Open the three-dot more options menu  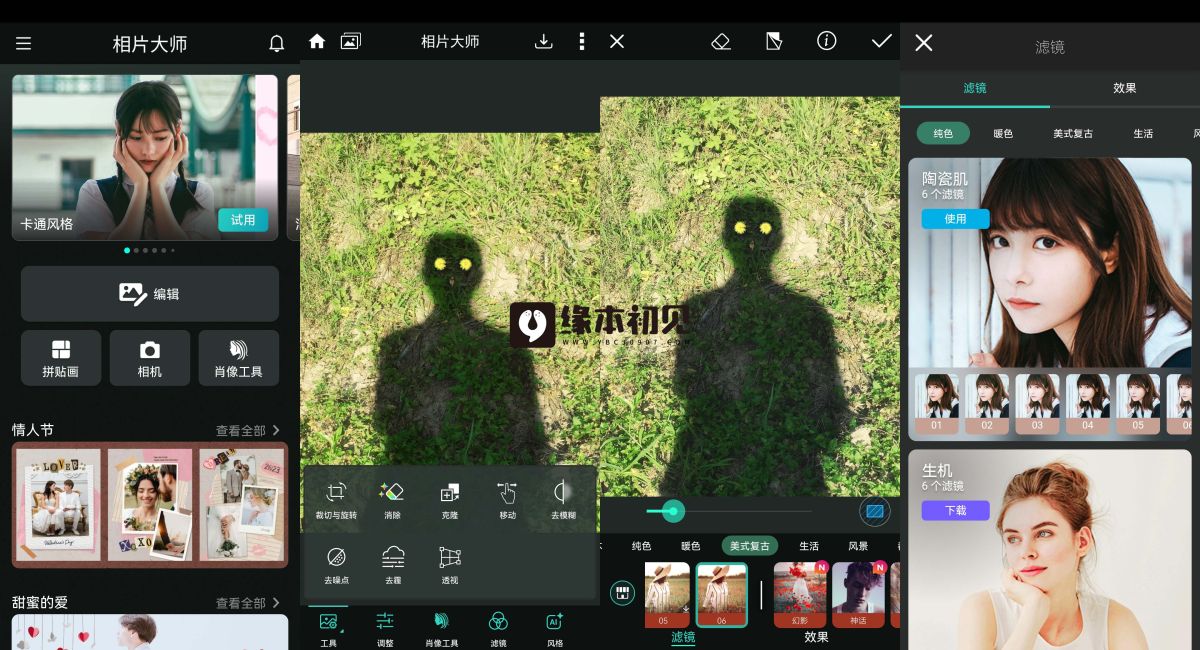point(582,42)
